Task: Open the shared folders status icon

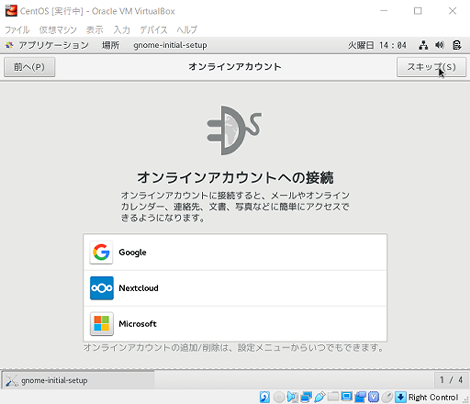Action: (333, 397)
